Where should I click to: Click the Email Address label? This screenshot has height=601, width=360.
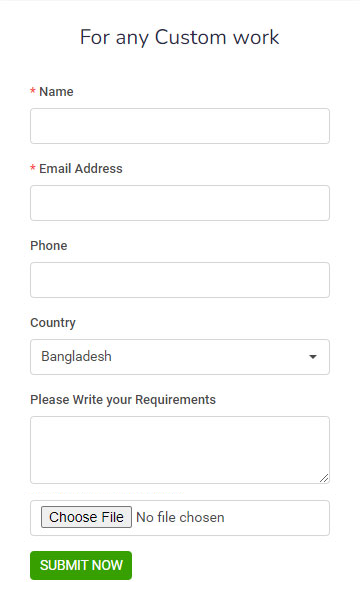pyautogui.click(x=81, y=169)
